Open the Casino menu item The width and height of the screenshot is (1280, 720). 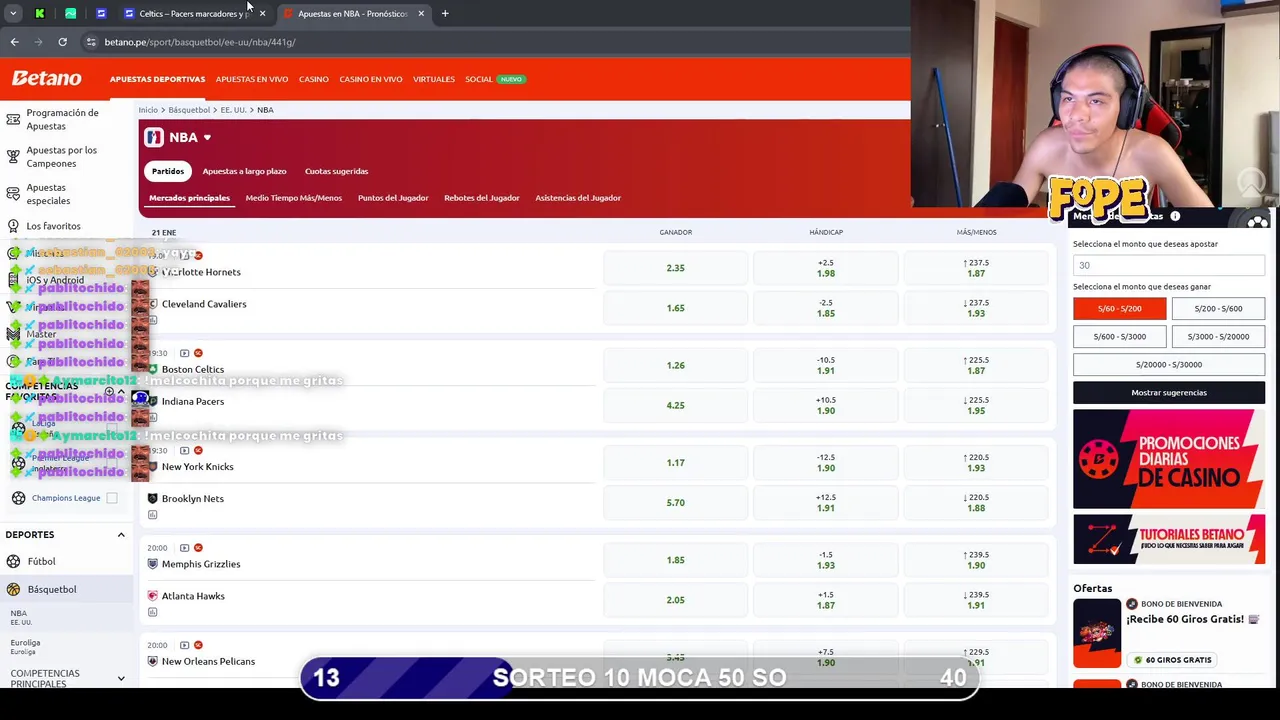pyautogui.click(x=313, y=79)
